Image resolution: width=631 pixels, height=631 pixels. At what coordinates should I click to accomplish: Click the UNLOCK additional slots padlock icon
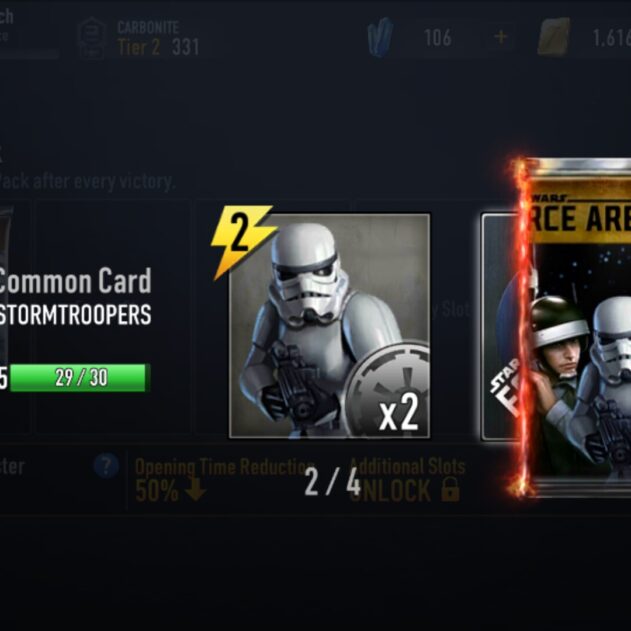450,489
